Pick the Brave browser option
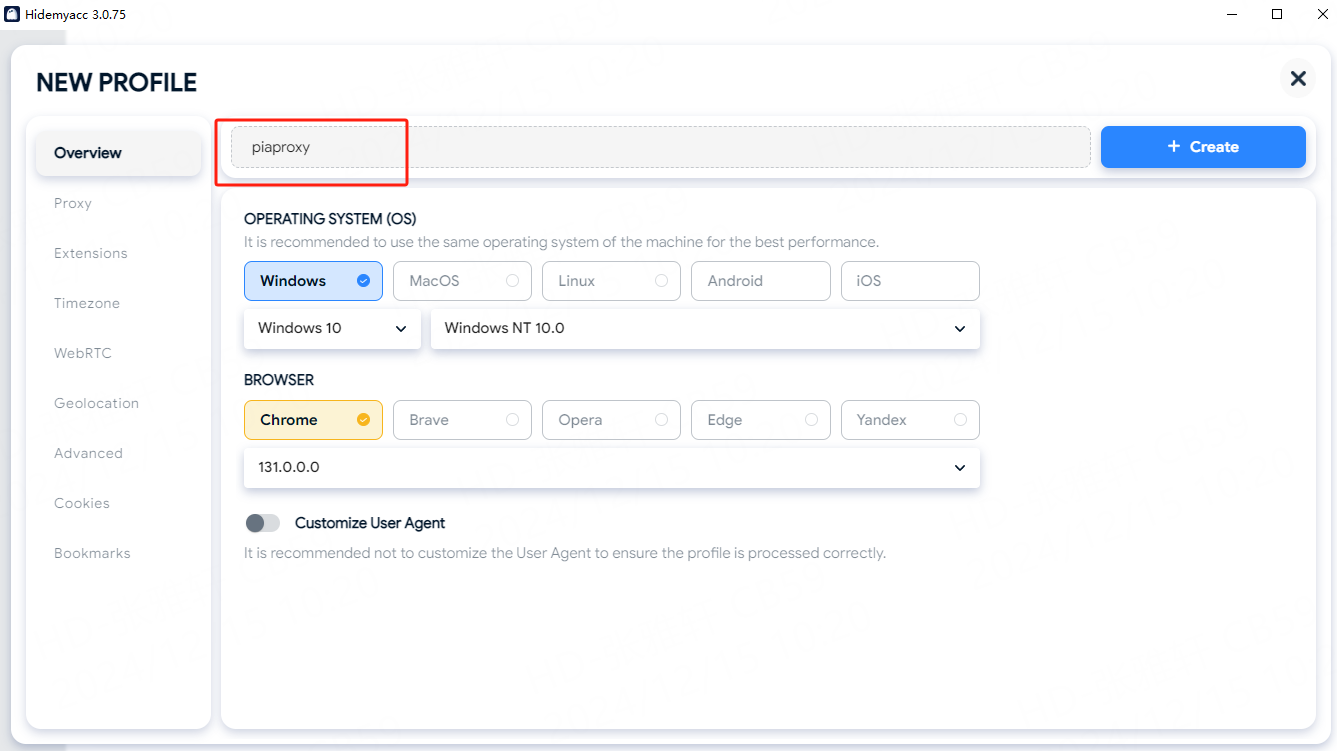 click(x=462, y=420)
